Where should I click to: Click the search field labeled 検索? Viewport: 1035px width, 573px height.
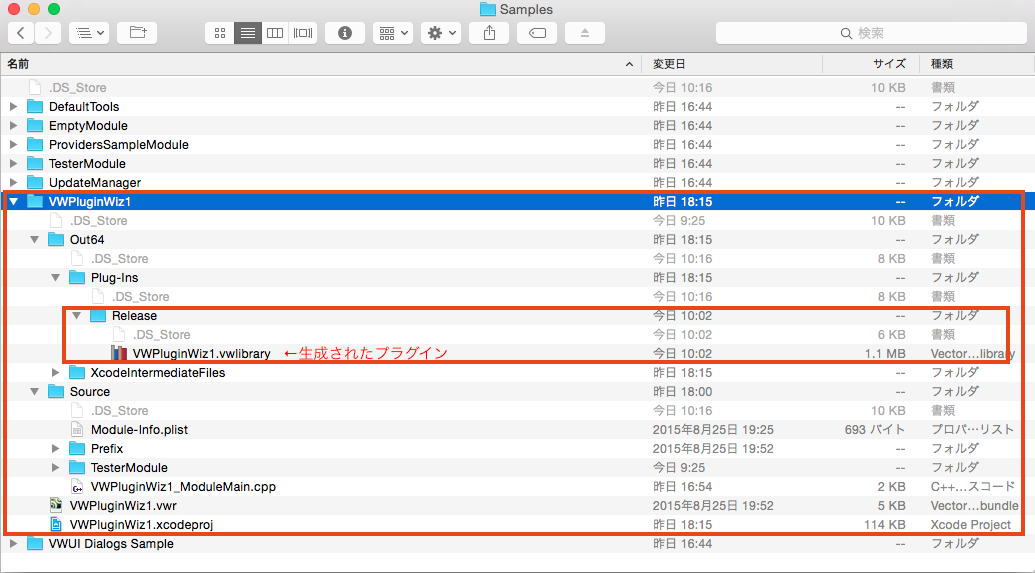click(871, 33)
